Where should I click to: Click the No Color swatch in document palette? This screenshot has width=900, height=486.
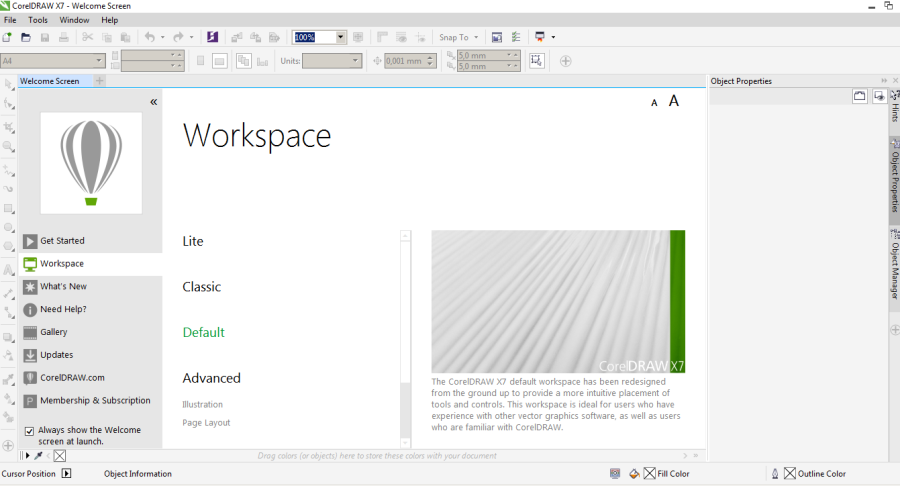tap(60, 456)
